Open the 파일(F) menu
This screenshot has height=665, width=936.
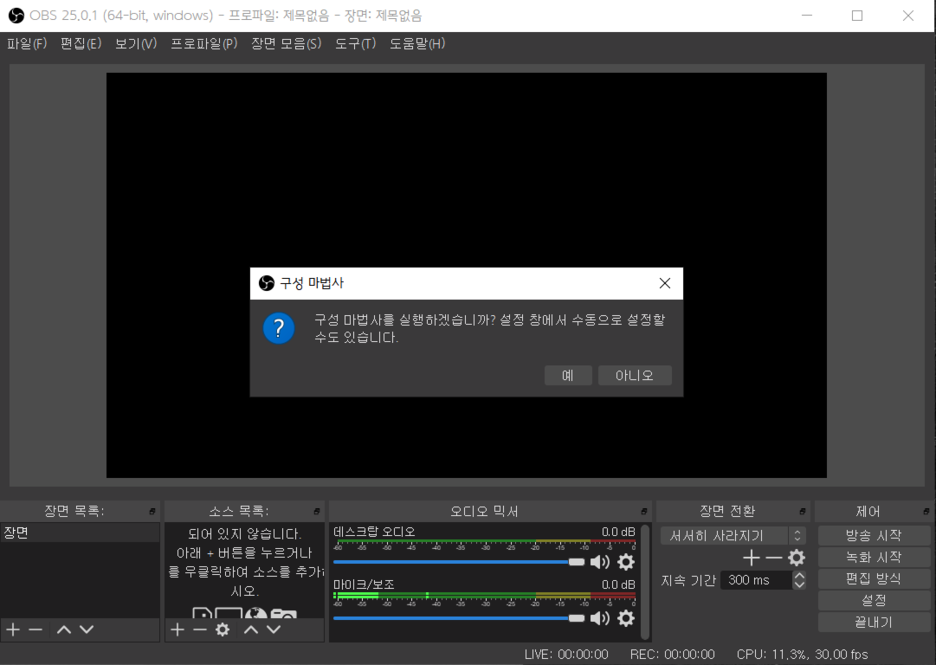[x=27, y=44]
